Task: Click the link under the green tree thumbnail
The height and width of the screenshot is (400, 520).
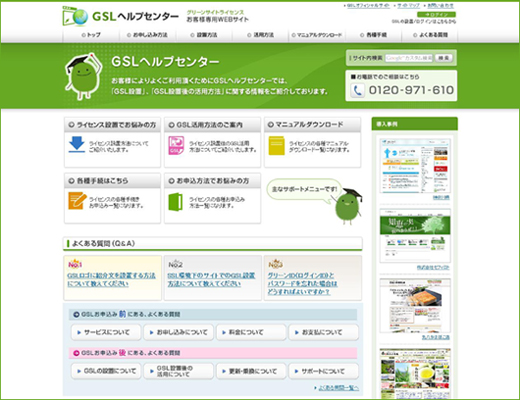Action: click(433, 267)
